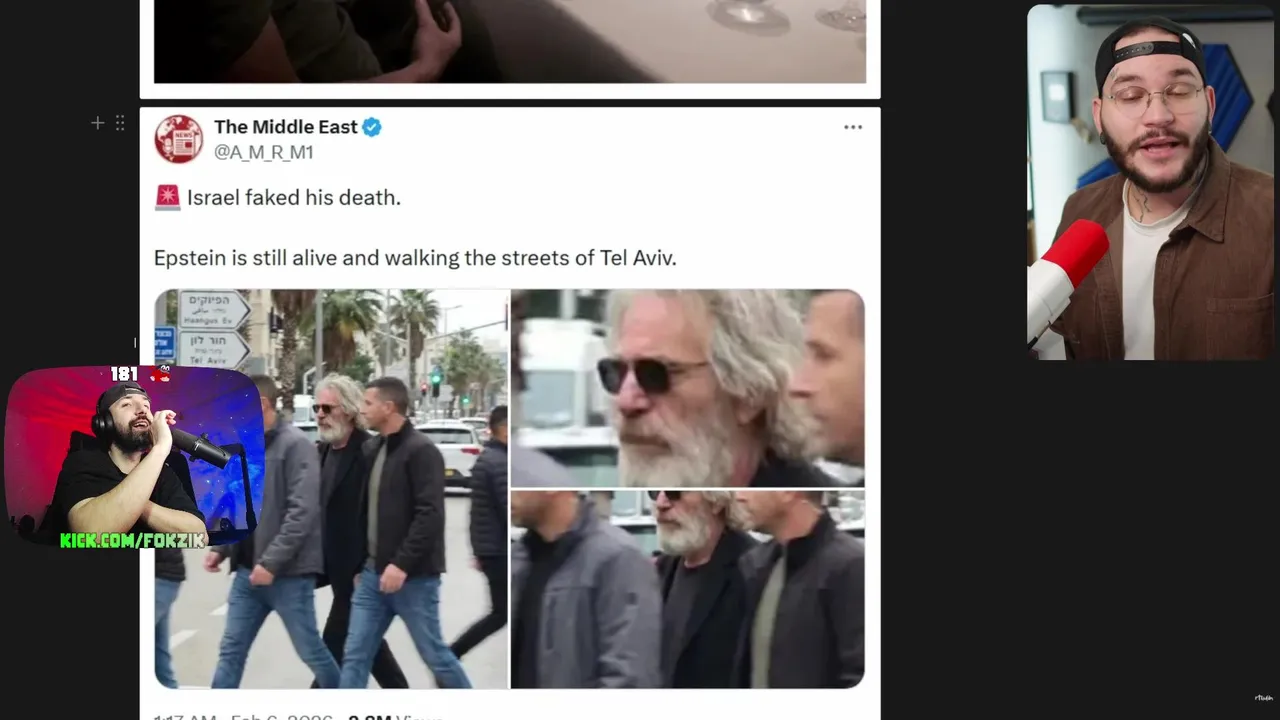Open the lower-right photo of three men
1280x720 pixels.
(x=688, y=589)
